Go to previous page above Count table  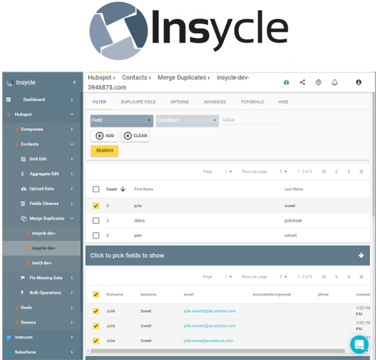336,171
